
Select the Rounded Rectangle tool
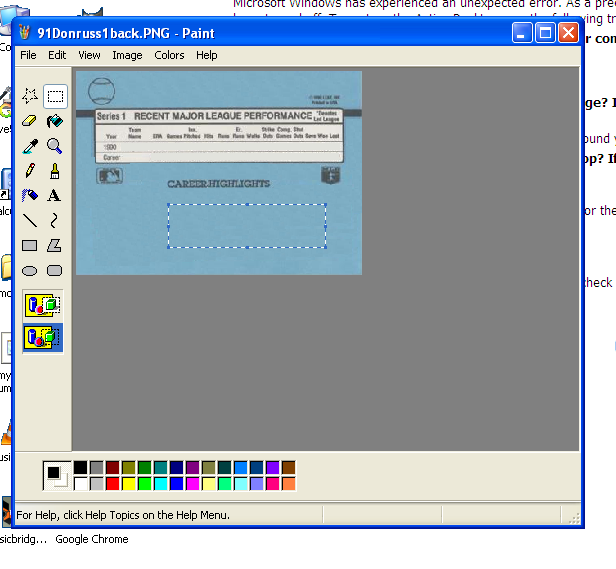tap(55, 271)
